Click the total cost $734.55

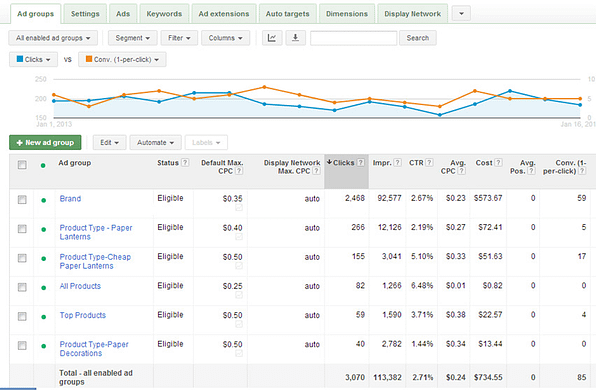(x=488, y=377)
